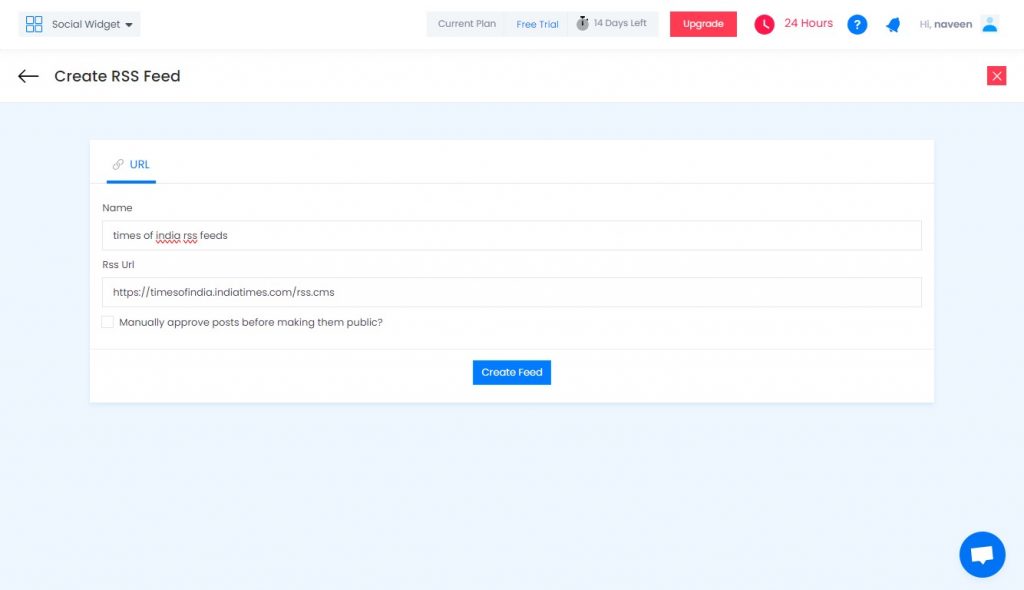Click the Upgrade button

point(703,24)
